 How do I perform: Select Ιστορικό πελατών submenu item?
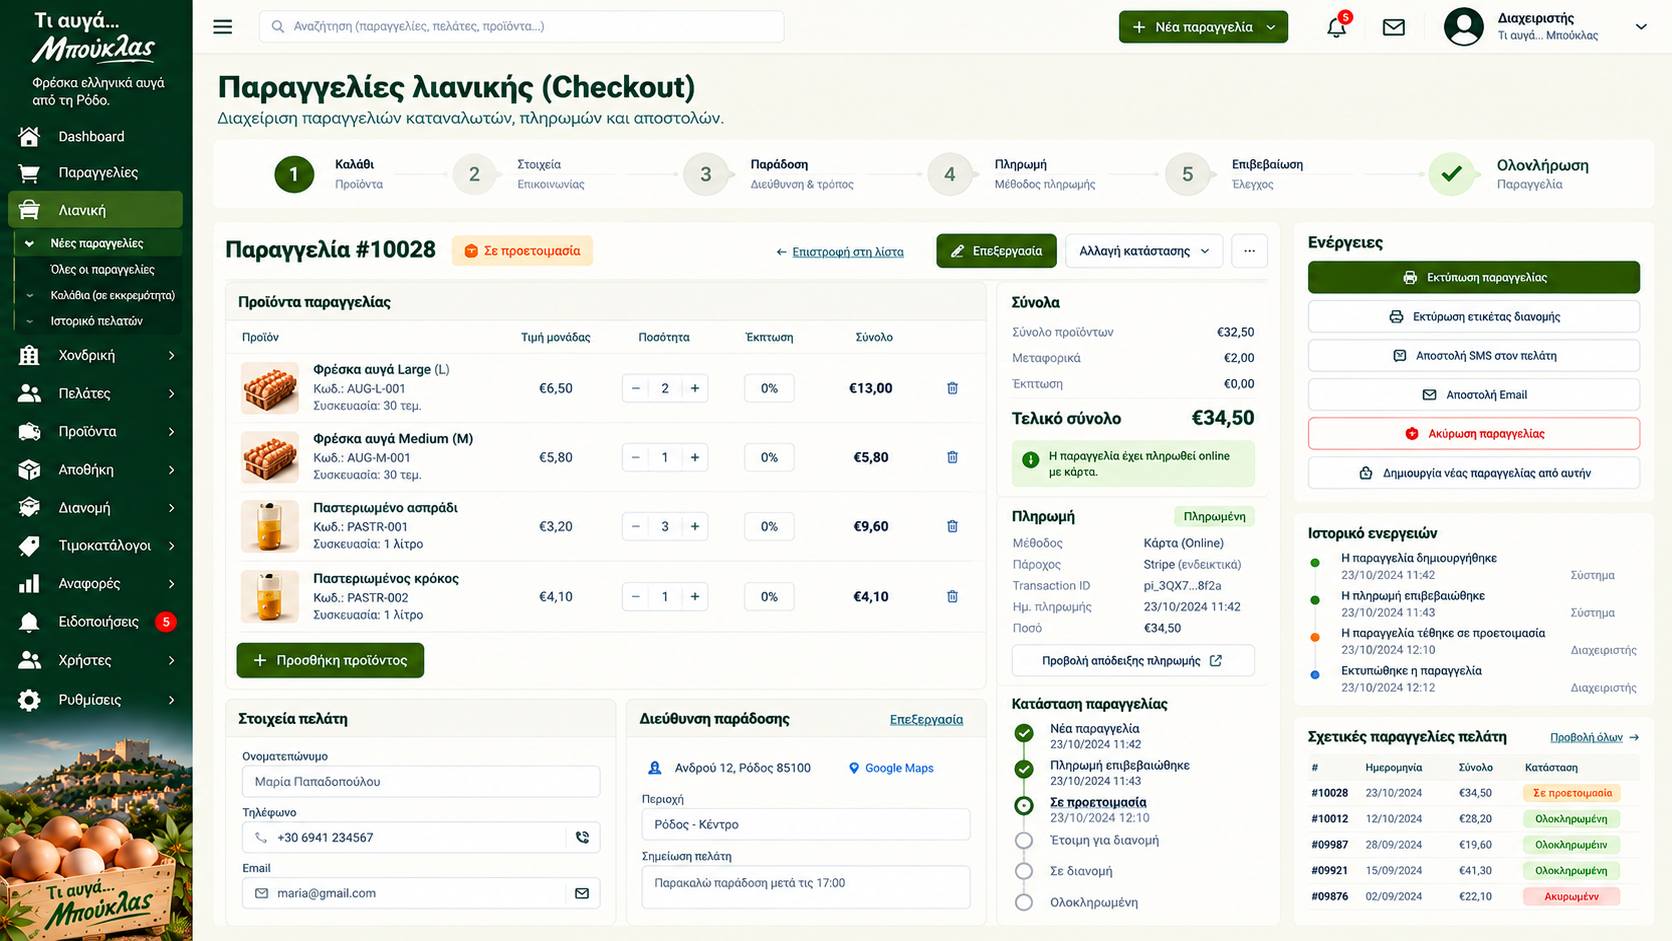click(x=96, y=321)
